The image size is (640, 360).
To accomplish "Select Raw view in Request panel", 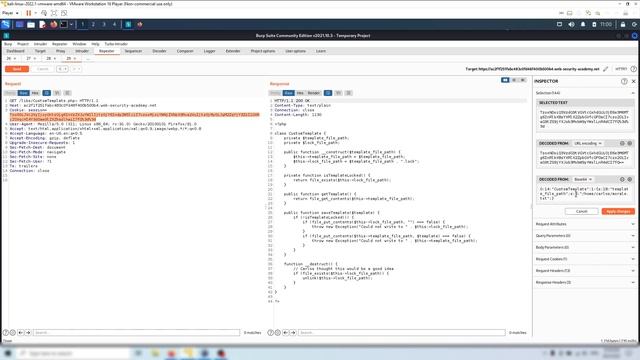I will pos(24,93).
